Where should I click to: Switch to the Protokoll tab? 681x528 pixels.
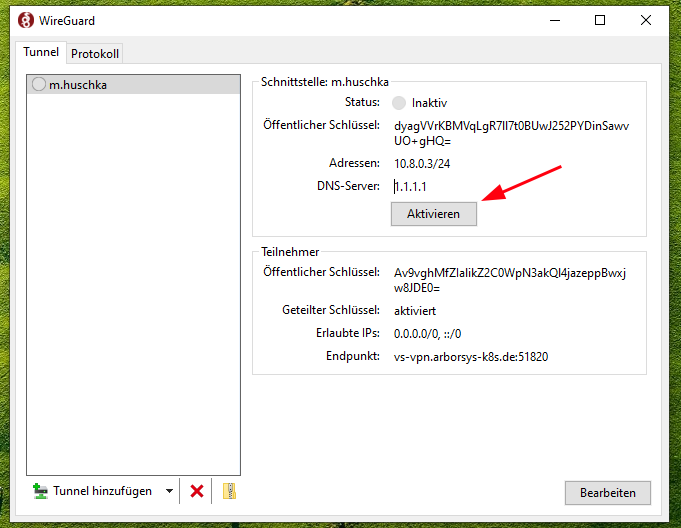[96, 54]
